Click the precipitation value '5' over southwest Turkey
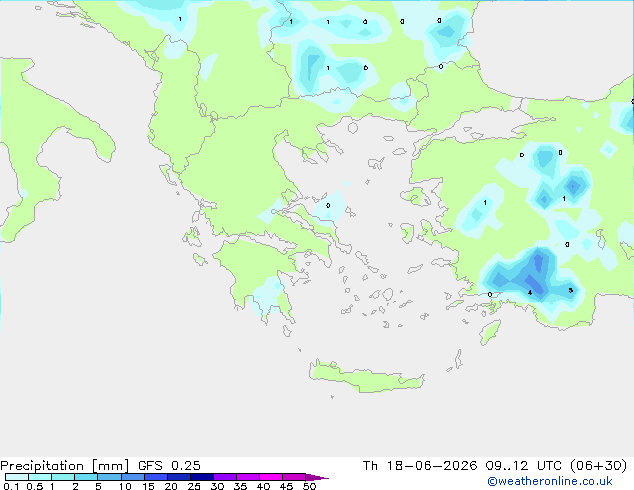 [571, 290]
